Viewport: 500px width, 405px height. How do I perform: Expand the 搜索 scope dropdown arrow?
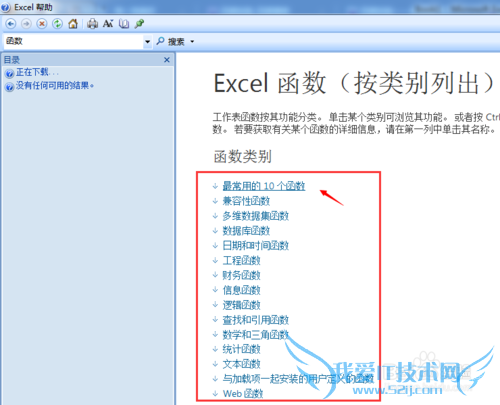[x=192, y=42]
